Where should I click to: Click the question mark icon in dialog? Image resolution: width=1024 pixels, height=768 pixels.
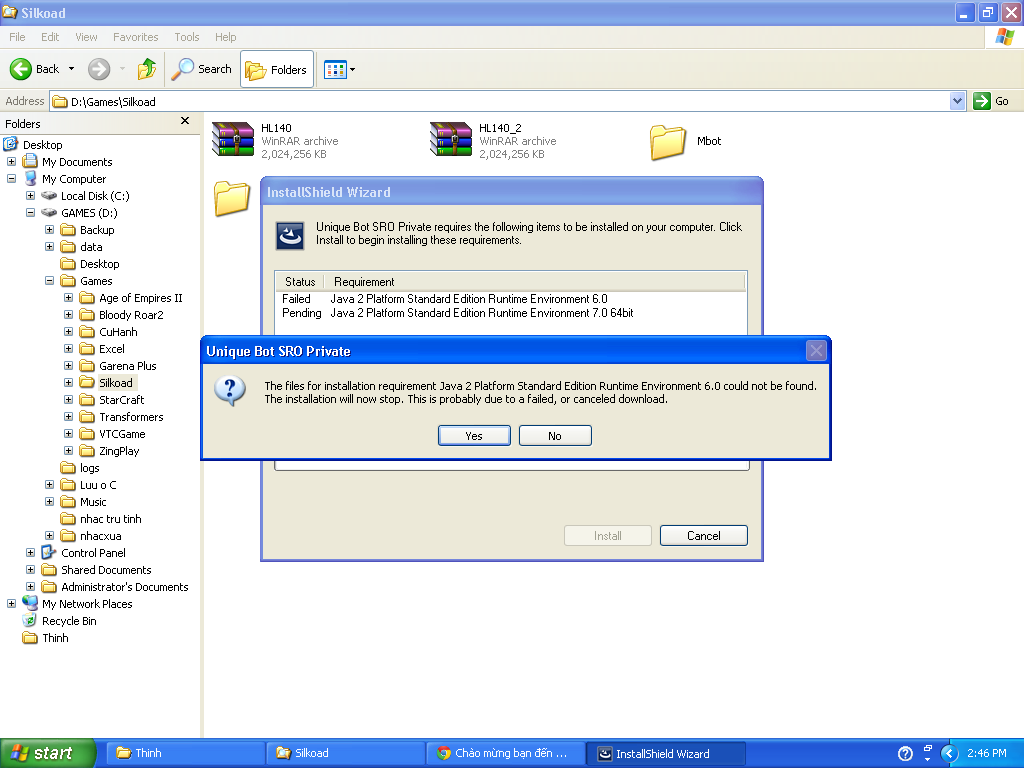pos(230,391)
